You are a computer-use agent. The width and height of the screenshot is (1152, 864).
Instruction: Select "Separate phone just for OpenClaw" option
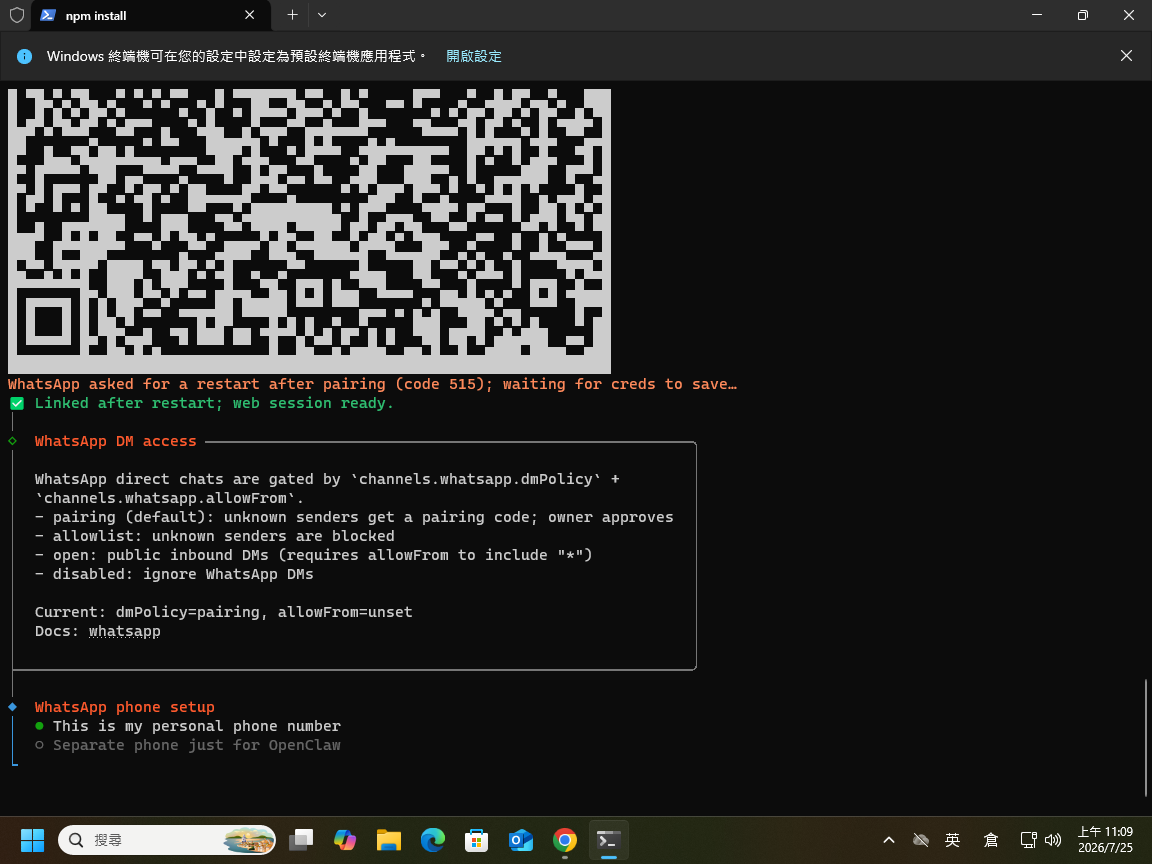click(187, 745)
